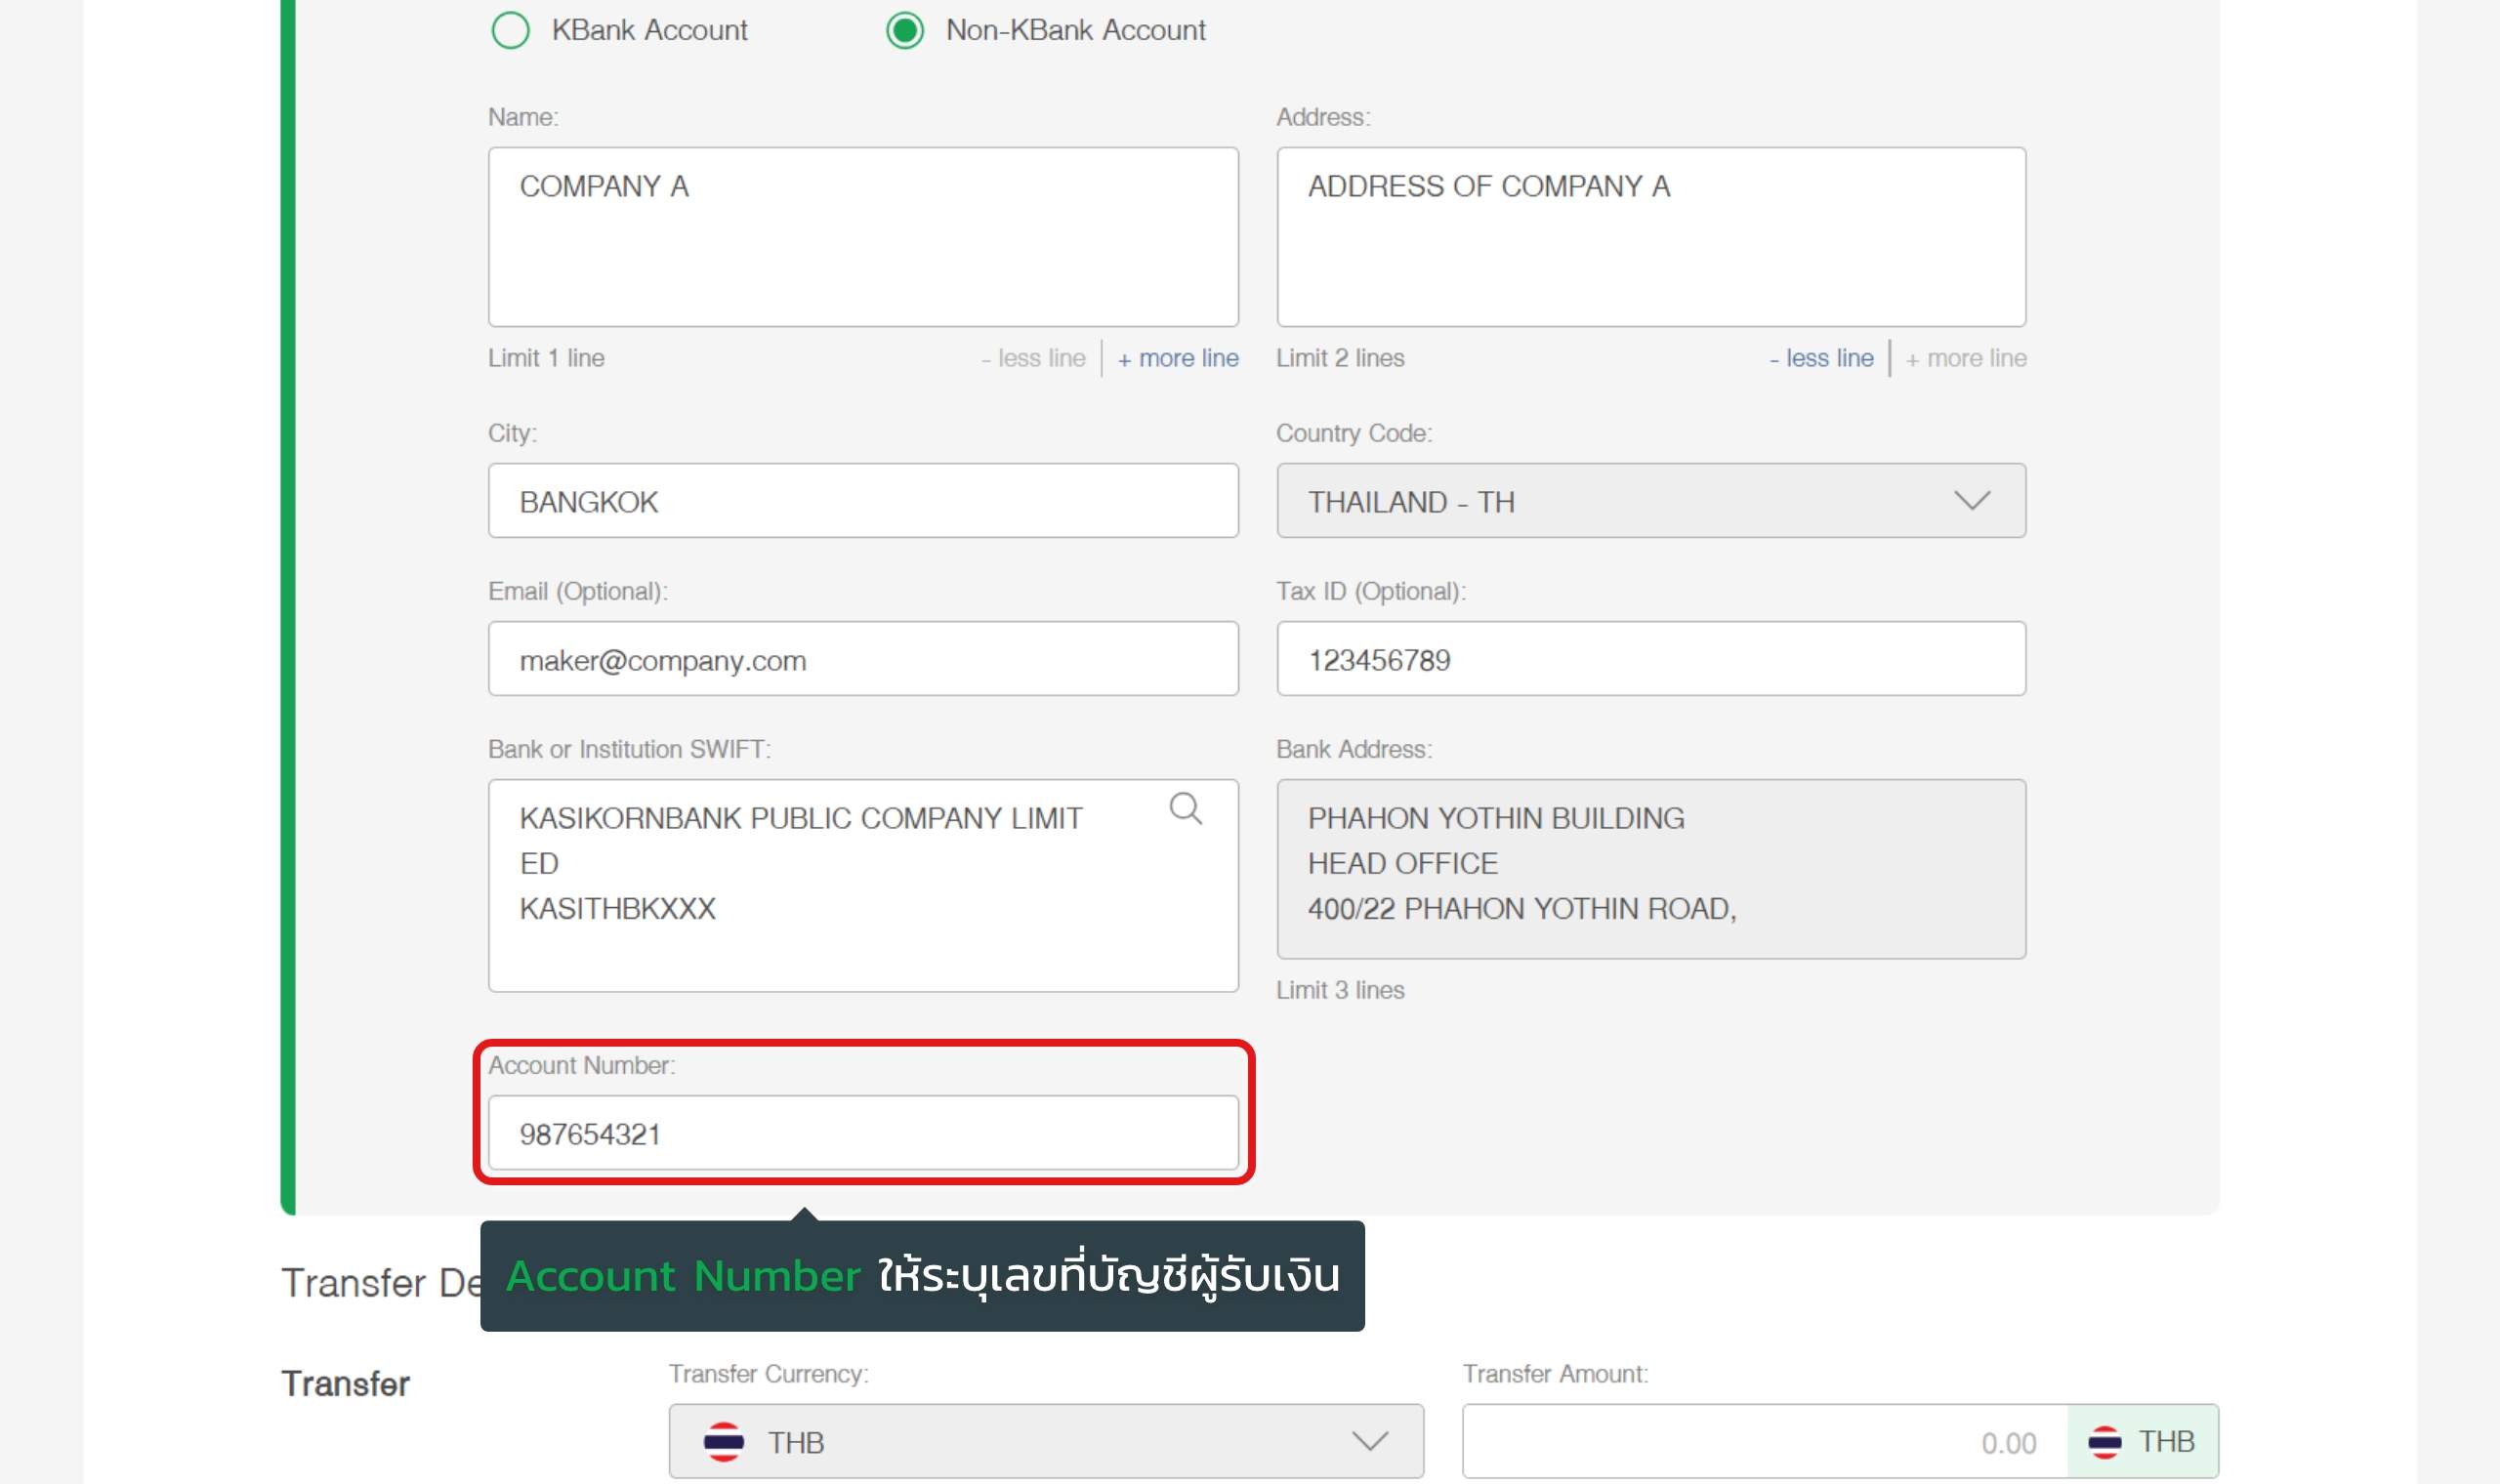Click the Transfer Amount input box
The height and width of the screenshot is (1484, 2500).
pyautogui.click(x=1764, y=1441)
